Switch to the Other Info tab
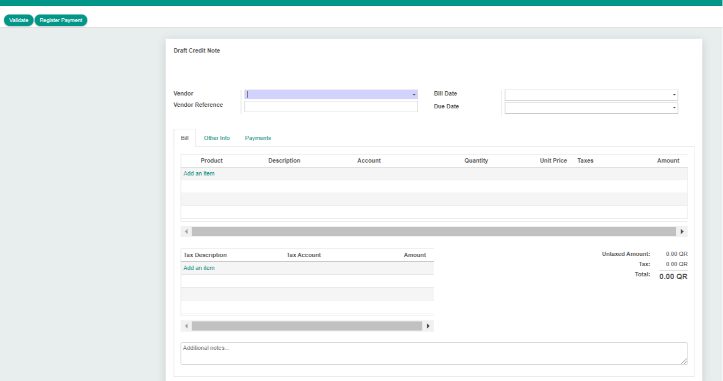The image size is (723, 381). 217,138
